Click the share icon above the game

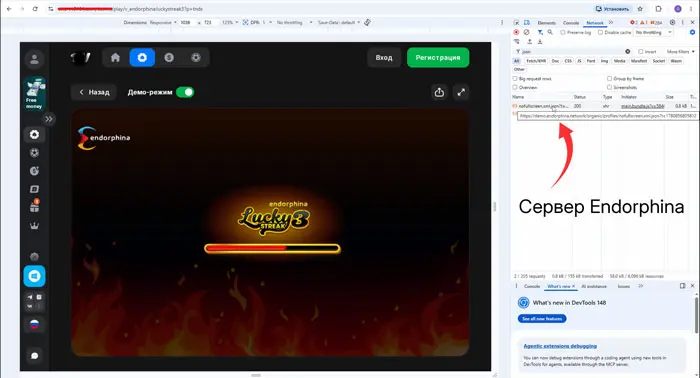click(439, 92)
